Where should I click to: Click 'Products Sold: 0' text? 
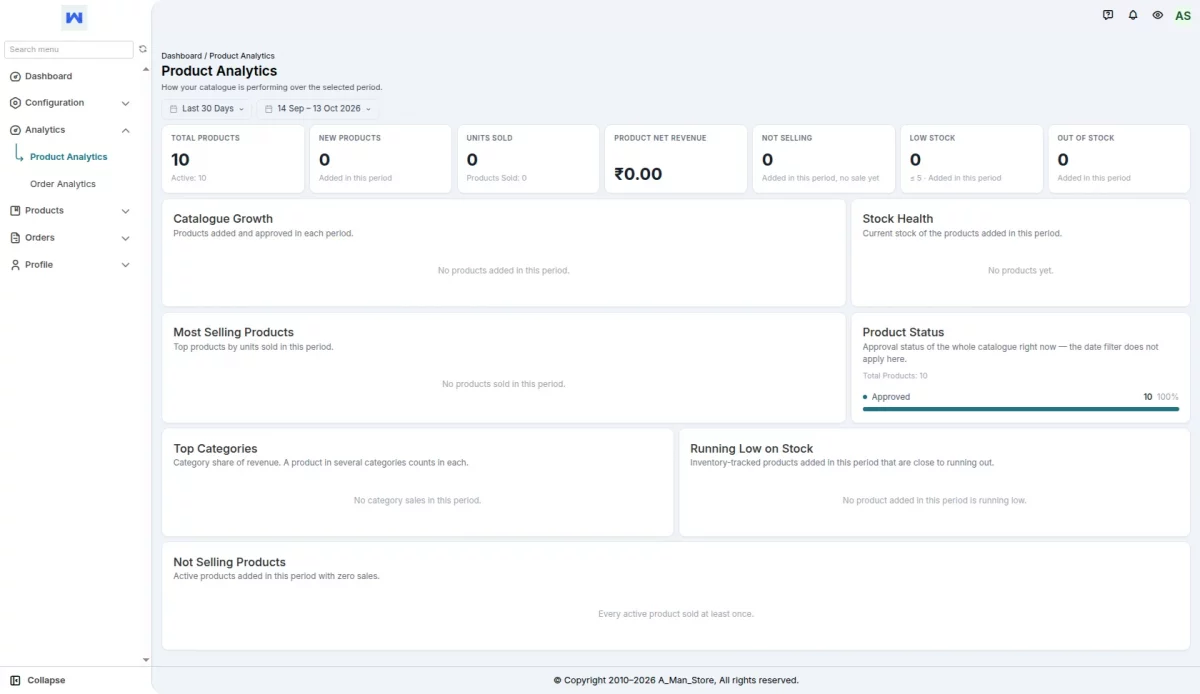click(x=496, y=178)
